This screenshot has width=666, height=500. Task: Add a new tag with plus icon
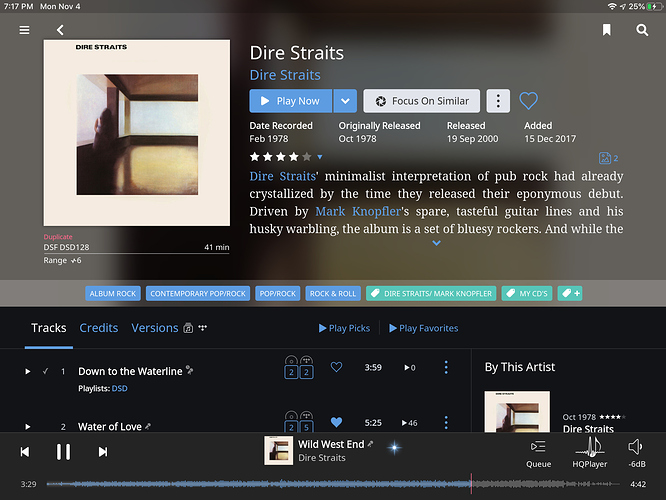tap(570, 294)
